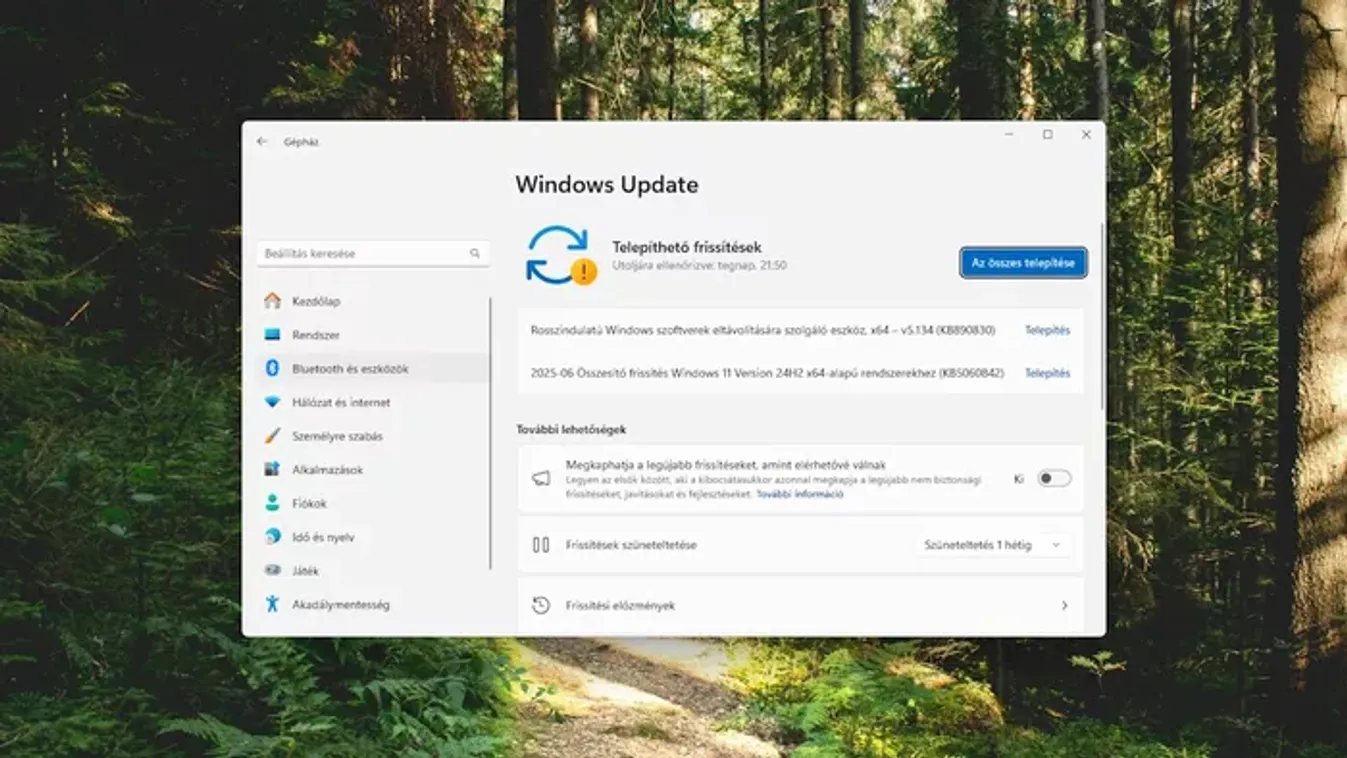This screenshot has height=758, width=1347.
Task: Click the Személyre szabás brush icon
Action: pos(272,436)
